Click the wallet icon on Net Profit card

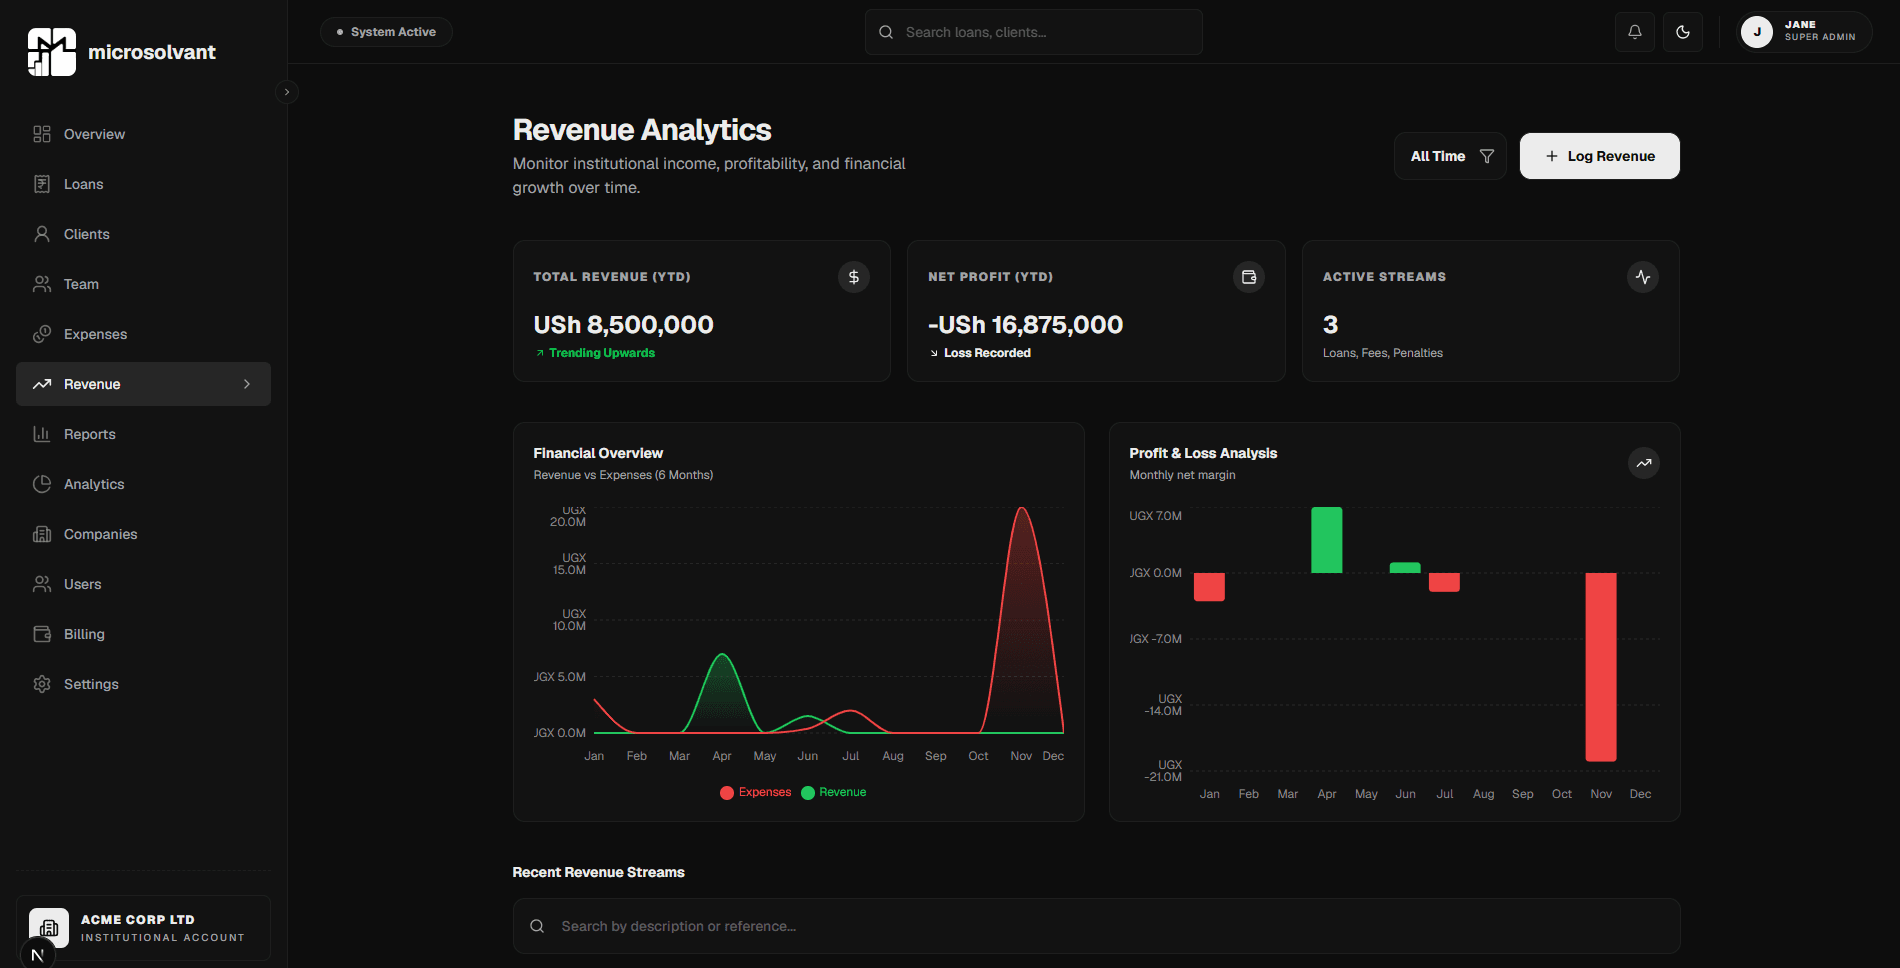point(1249,277)
